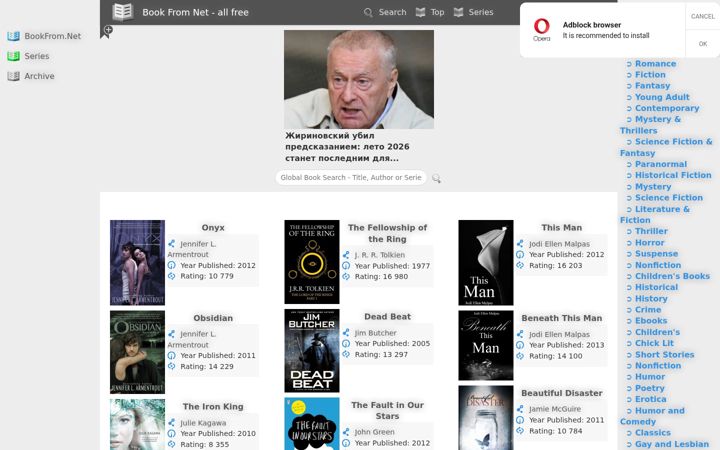
Task: Click the rating icon beside Rating: 10 779
Action: pyautogui.click(x=171, y=276)
